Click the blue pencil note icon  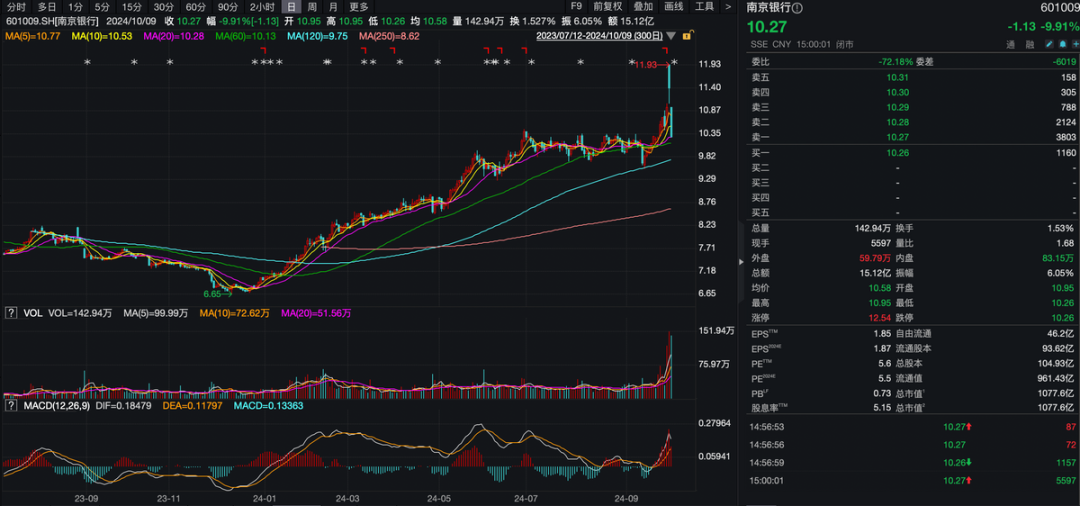tap(1049, 44)
